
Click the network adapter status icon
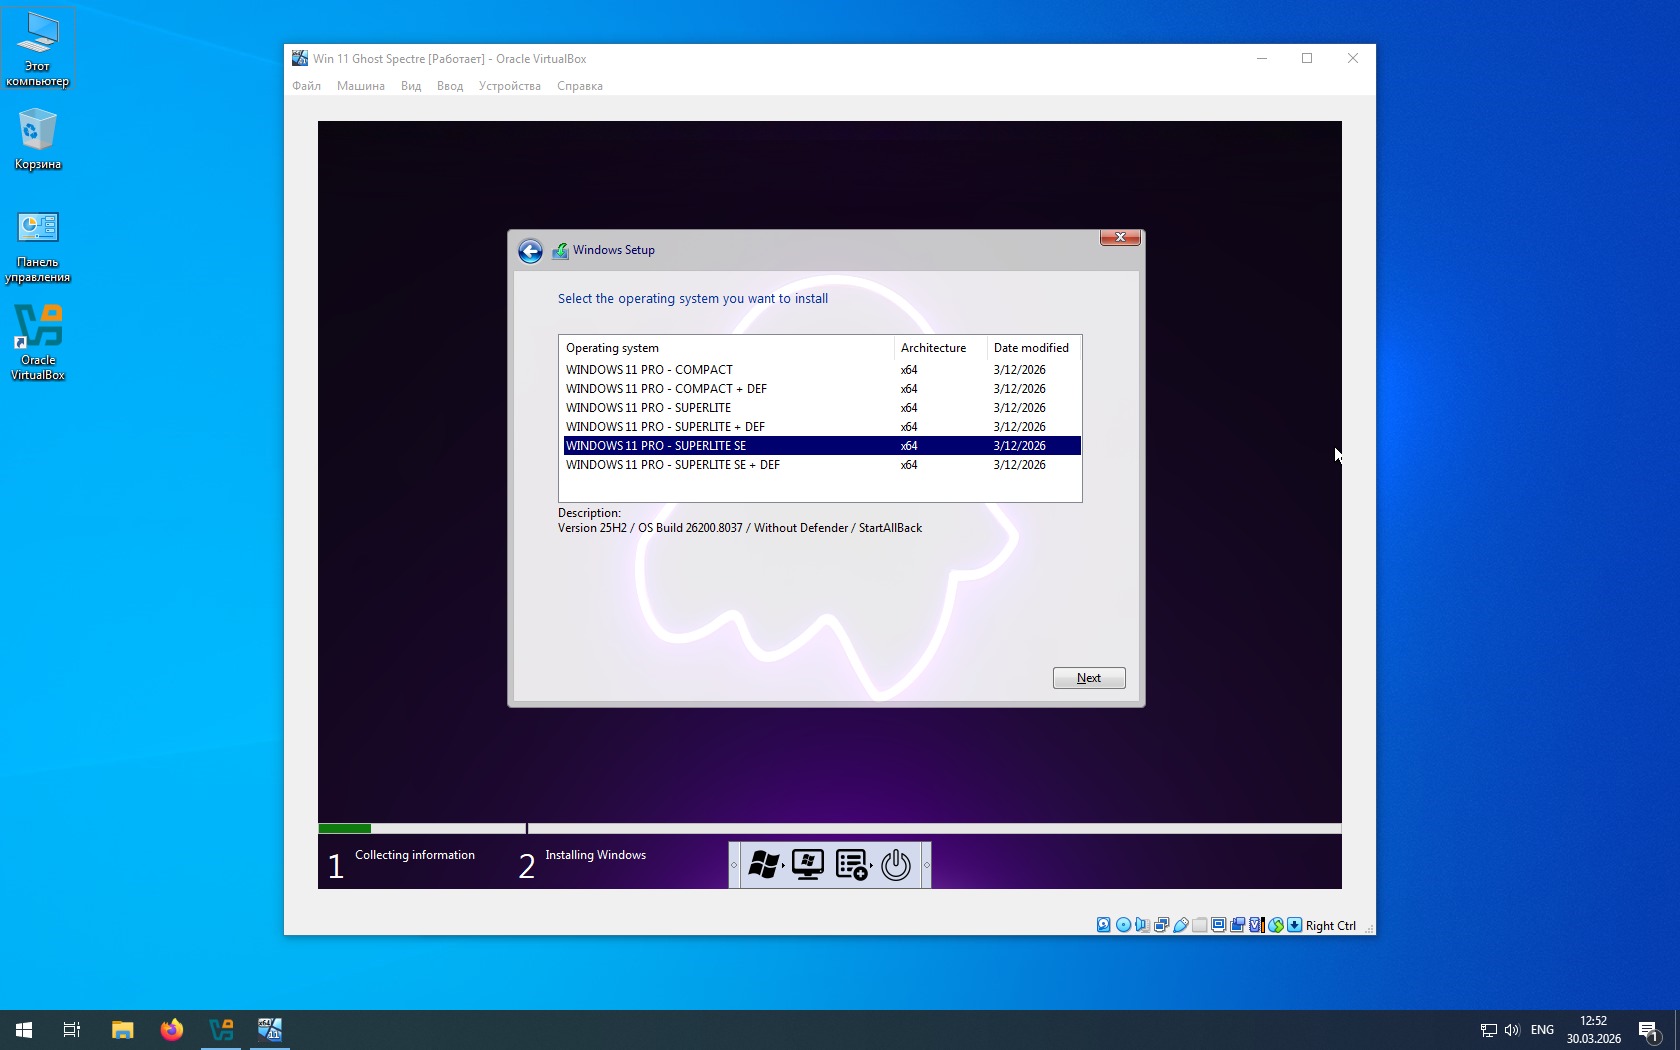pyautogui.click(x=1161, y=925)
